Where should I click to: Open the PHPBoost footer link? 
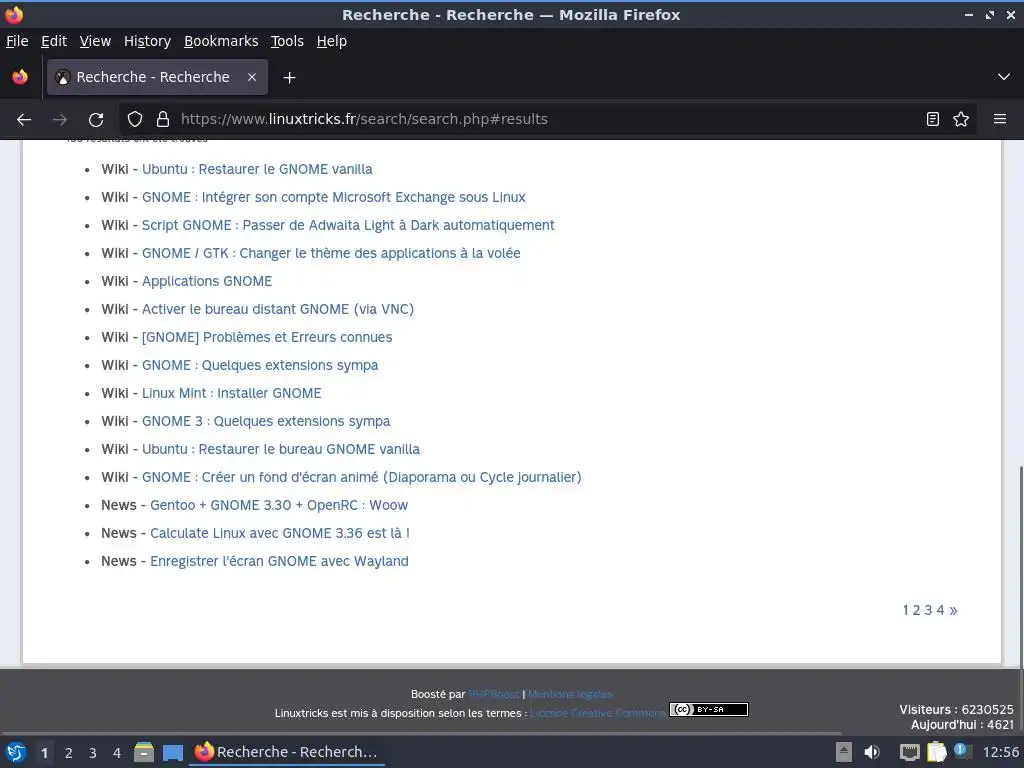[x=494, y=694]
